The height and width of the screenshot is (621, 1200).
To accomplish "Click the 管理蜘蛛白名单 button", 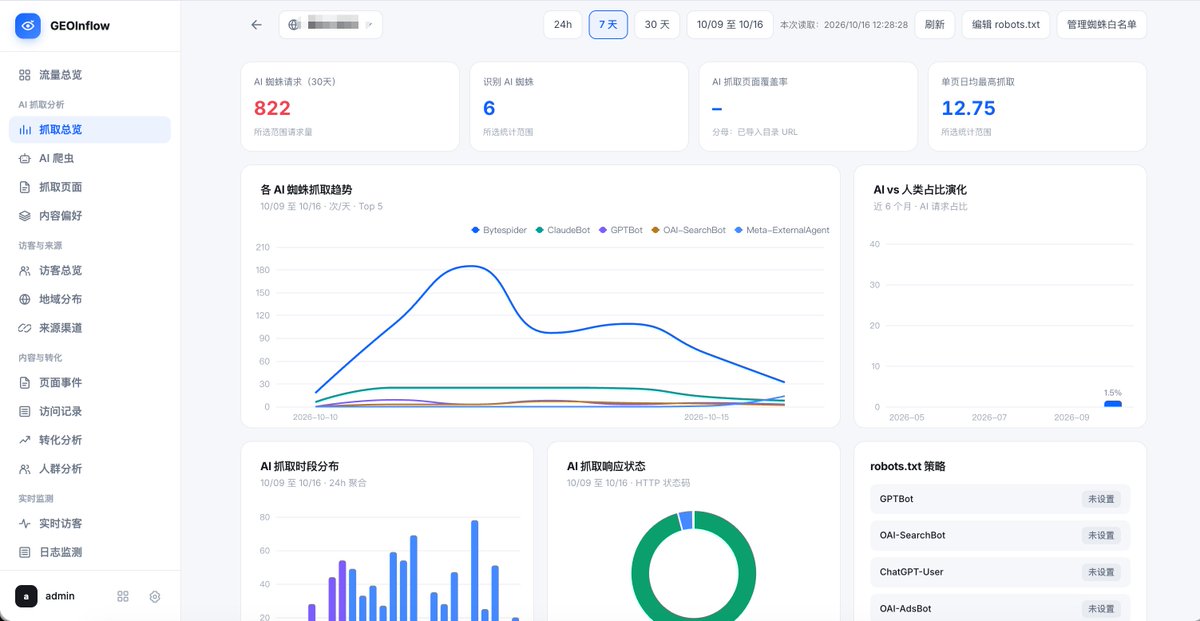I will [1101, 25].
